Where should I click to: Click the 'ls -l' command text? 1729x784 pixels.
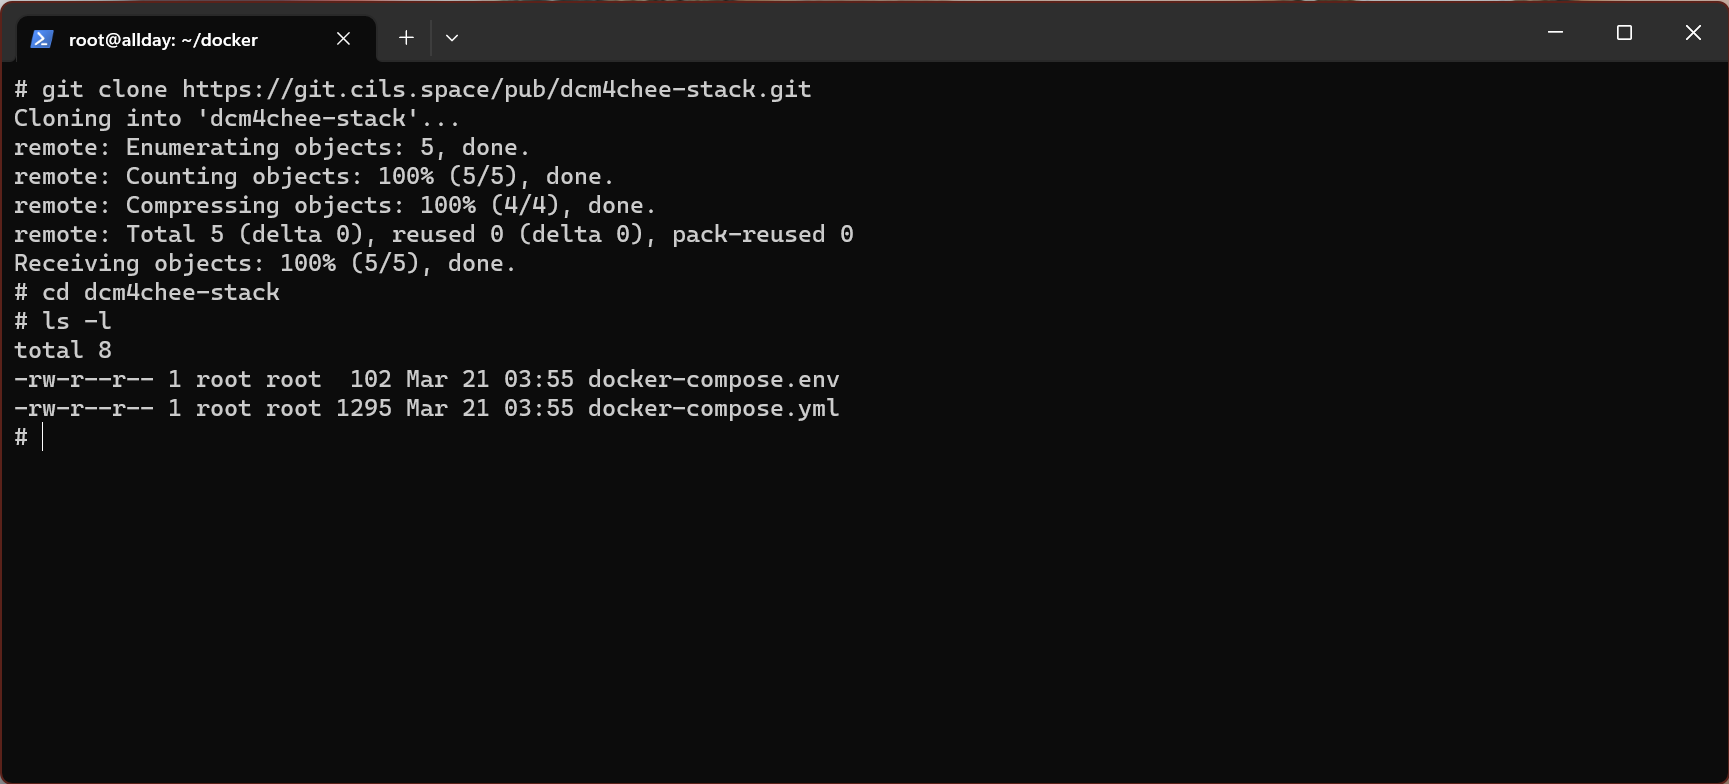(76, 322)
